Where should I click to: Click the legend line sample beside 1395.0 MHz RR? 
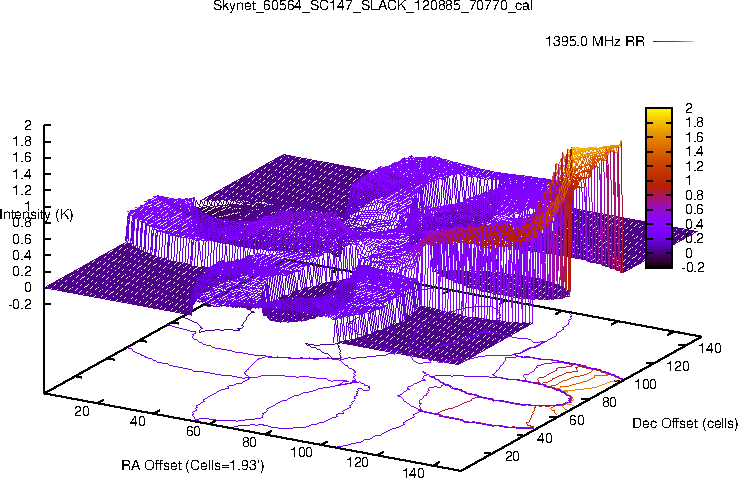(674, 41)
